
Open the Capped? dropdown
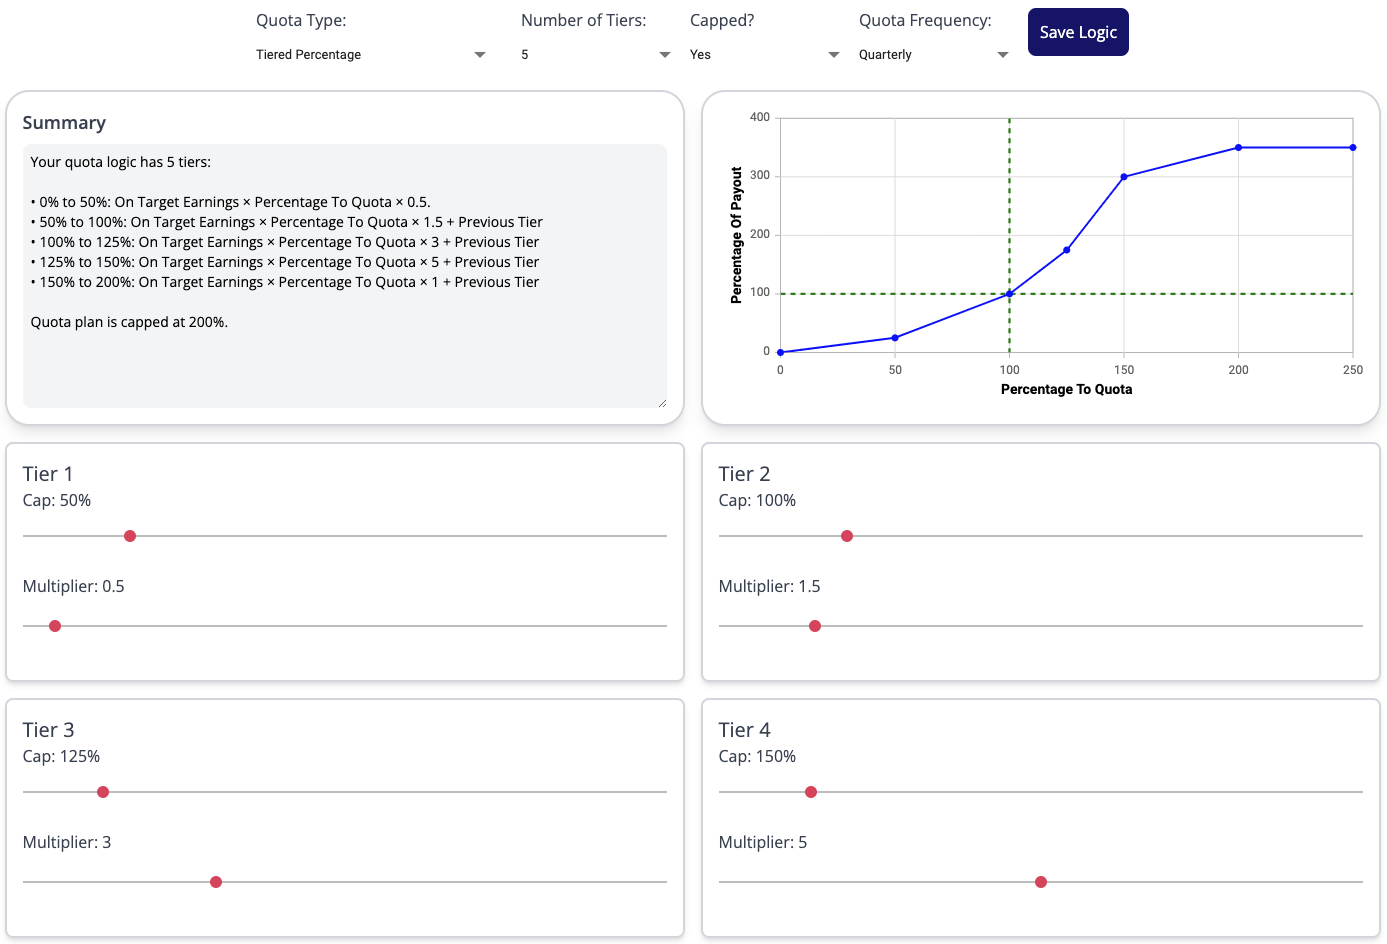pyautogui.click(x=764, y=55)
